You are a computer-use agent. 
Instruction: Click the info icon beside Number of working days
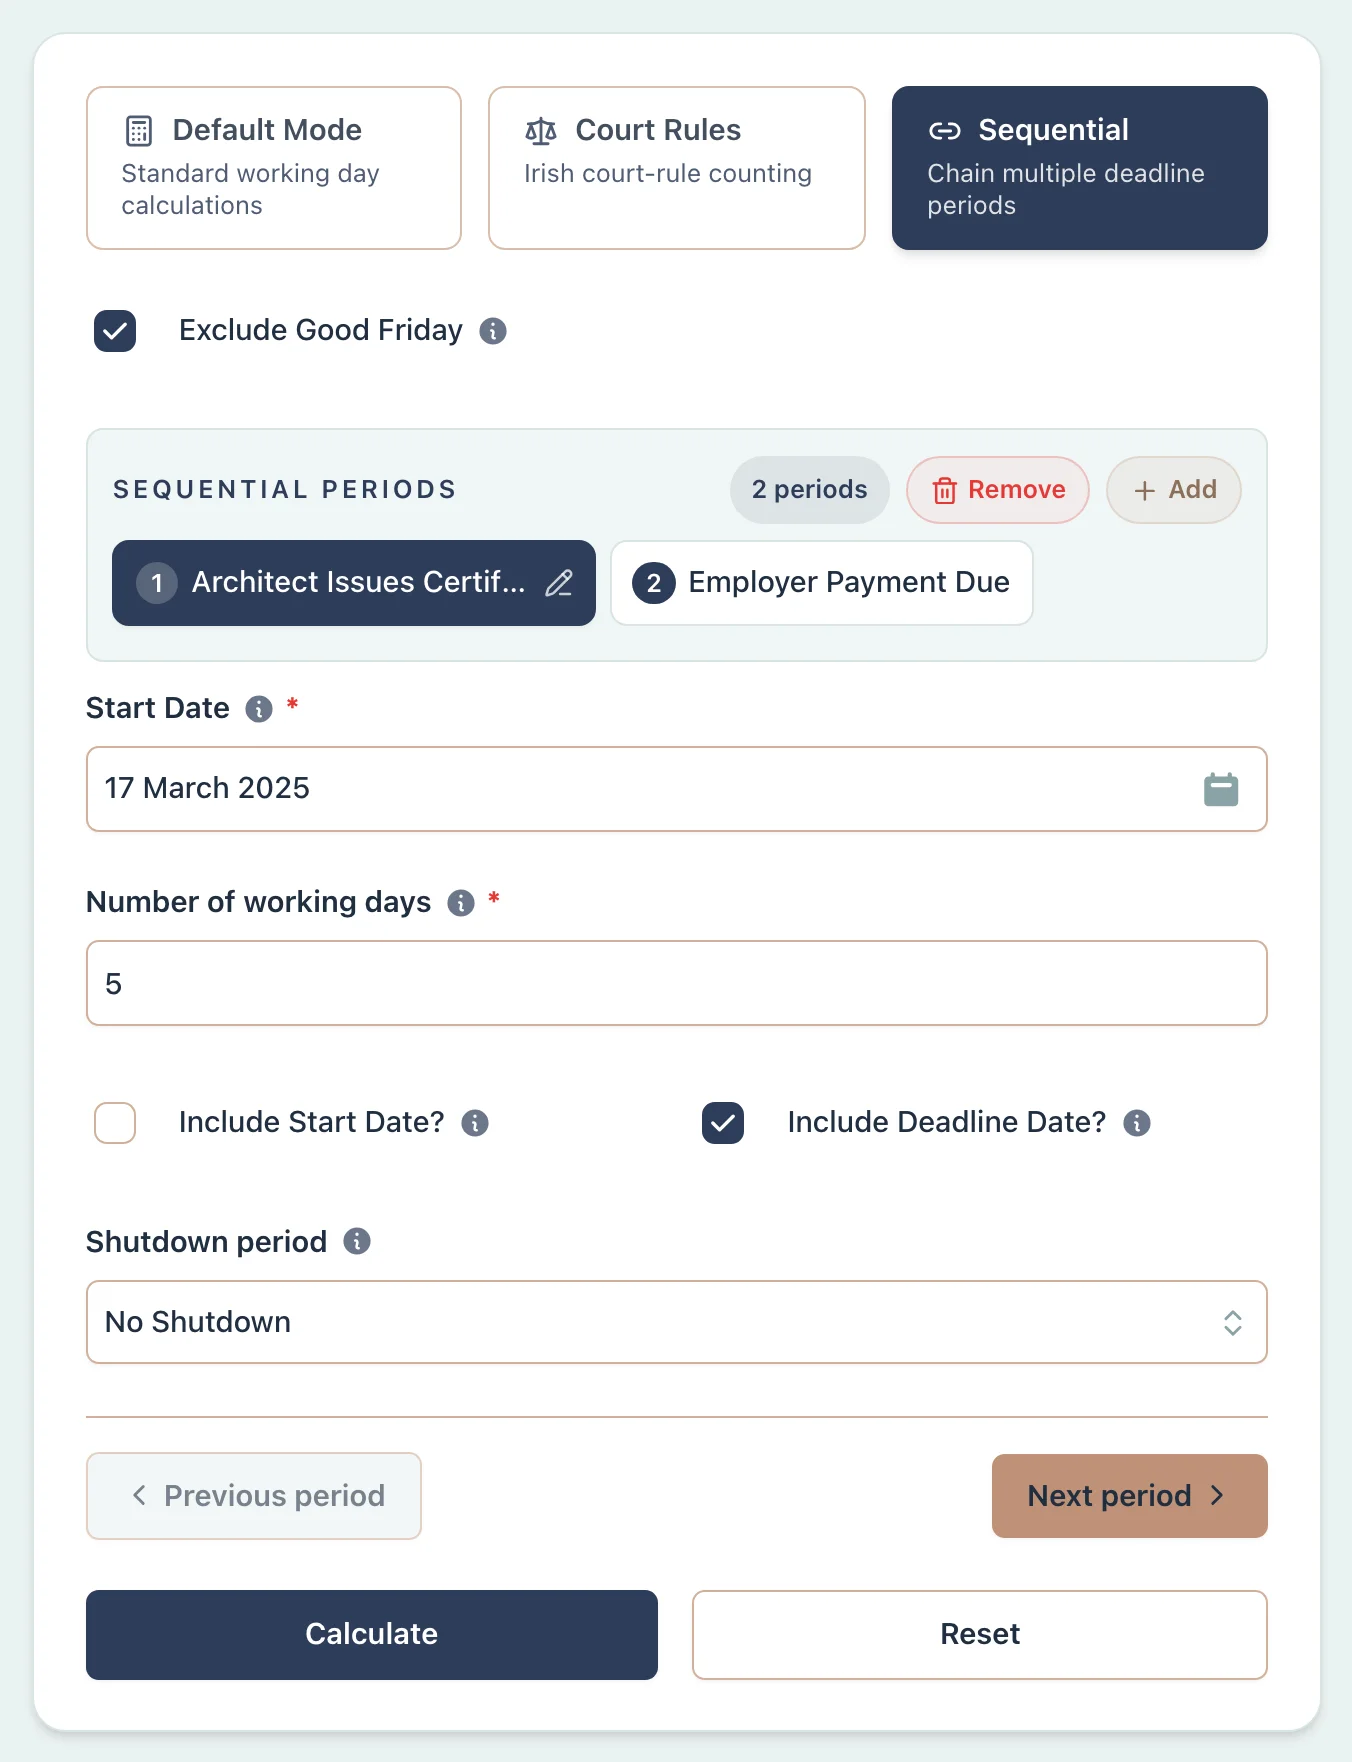pos(460,903)
